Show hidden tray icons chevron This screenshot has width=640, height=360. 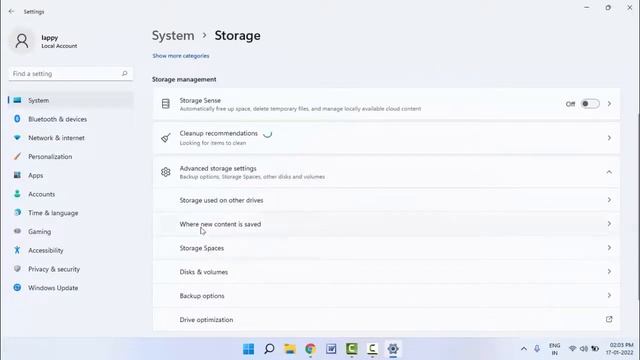point(524,349)
